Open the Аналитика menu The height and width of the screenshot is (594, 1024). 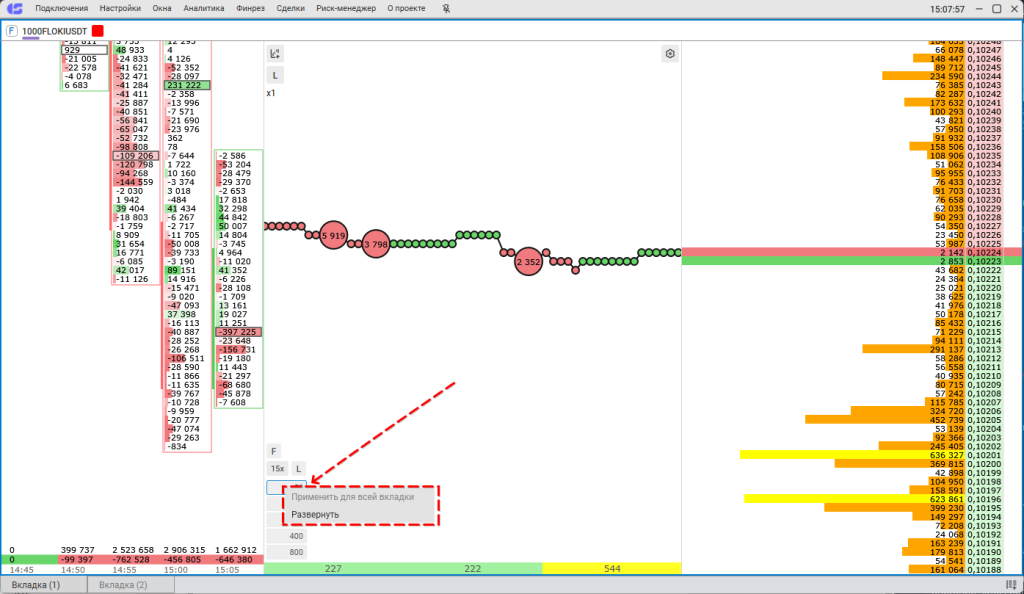[x=204, y=8]
